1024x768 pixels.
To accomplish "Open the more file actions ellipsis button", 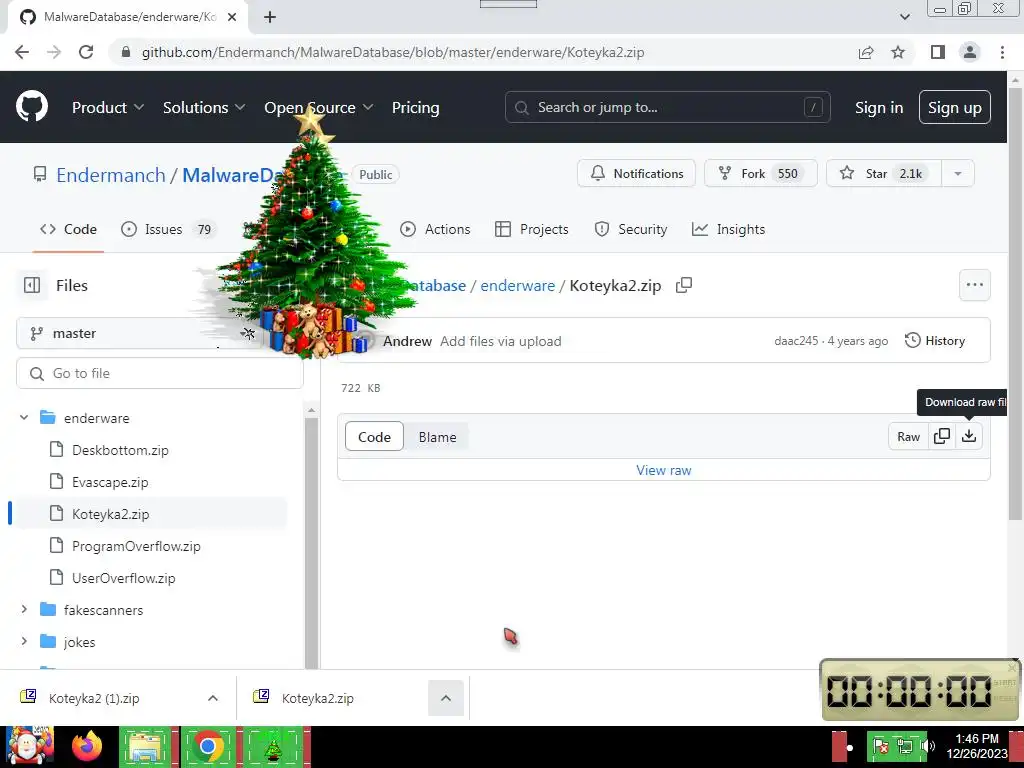I will (x=974, y=285).
